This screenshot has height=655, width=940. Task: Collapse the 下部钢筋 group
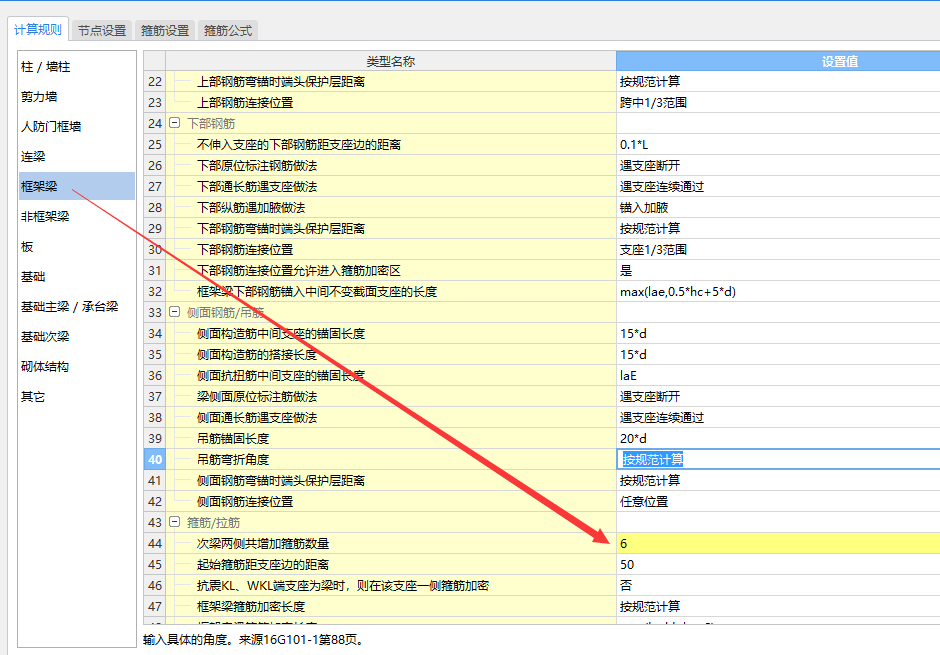point(174,123)
